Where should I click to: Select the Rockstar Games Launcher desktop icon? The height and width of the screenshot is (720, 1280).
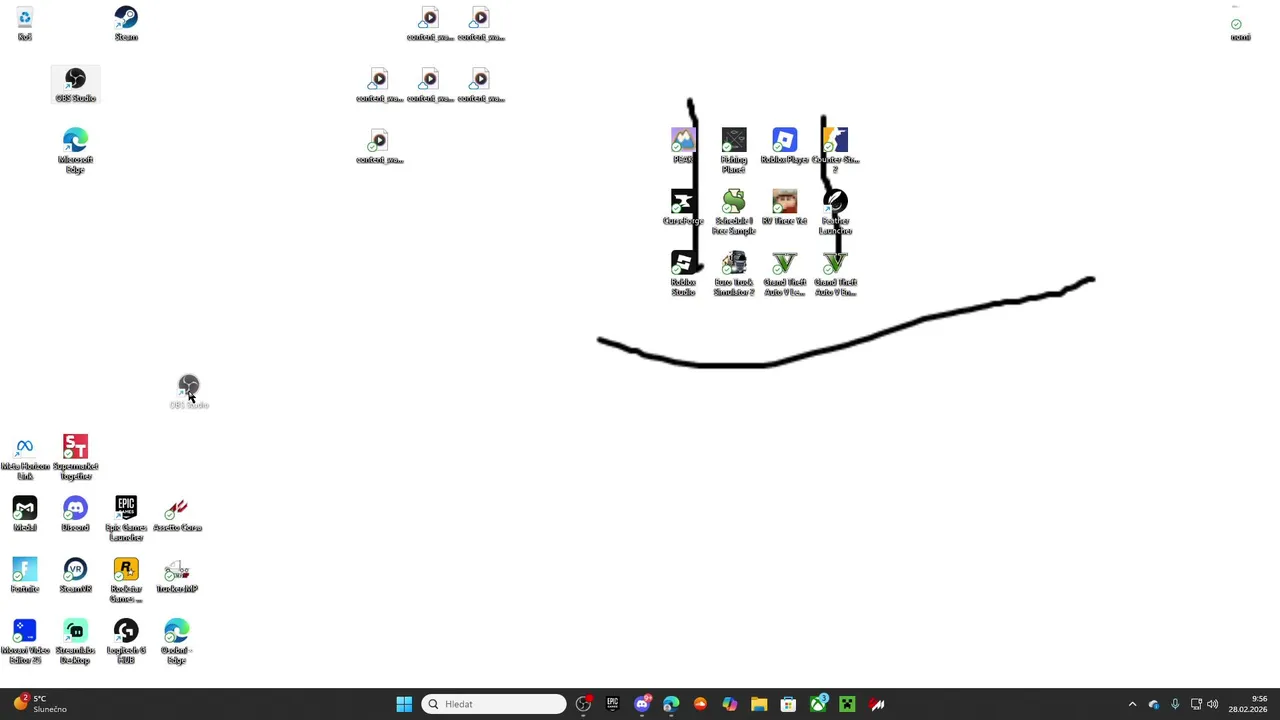pyautogui.click(x=126, y=580)
